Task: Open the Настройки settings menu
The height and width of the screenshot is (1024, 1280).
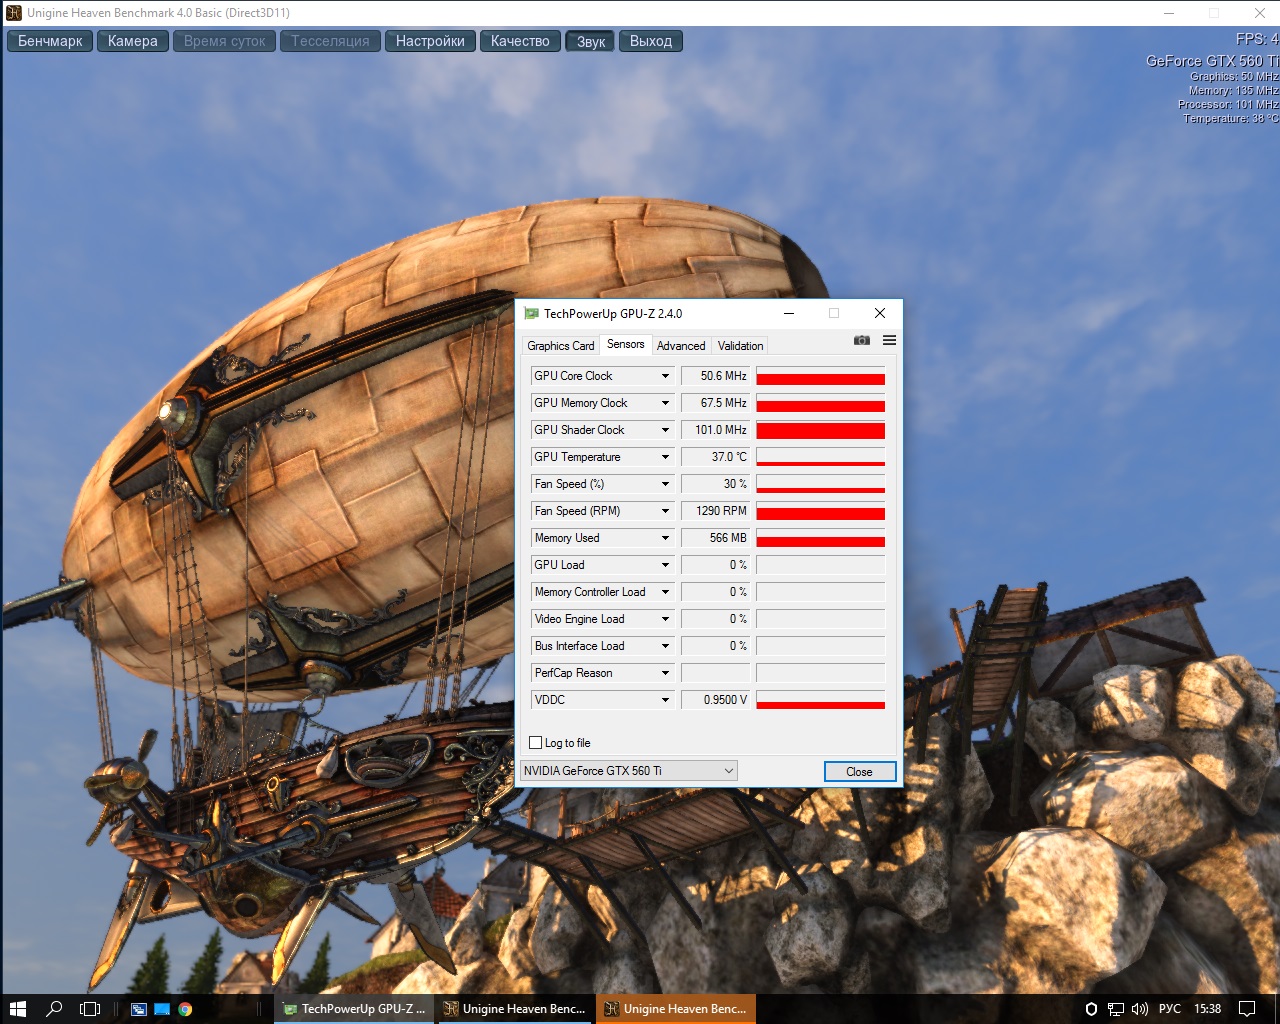Action: 430,41
